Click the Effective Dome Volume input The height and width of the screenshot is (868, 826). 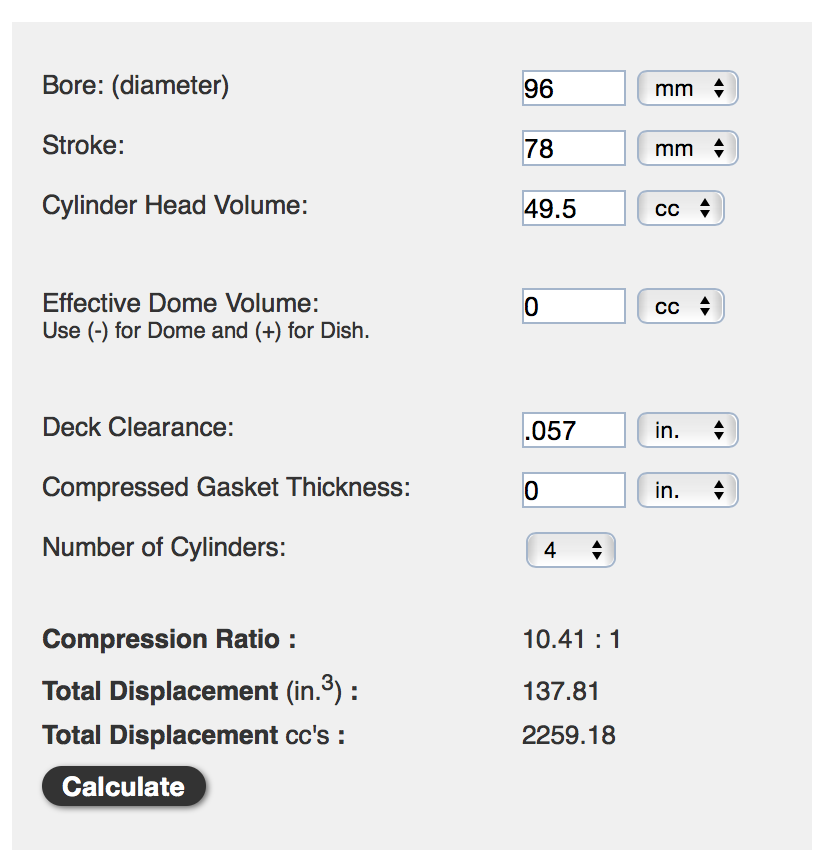click(573, 307)
